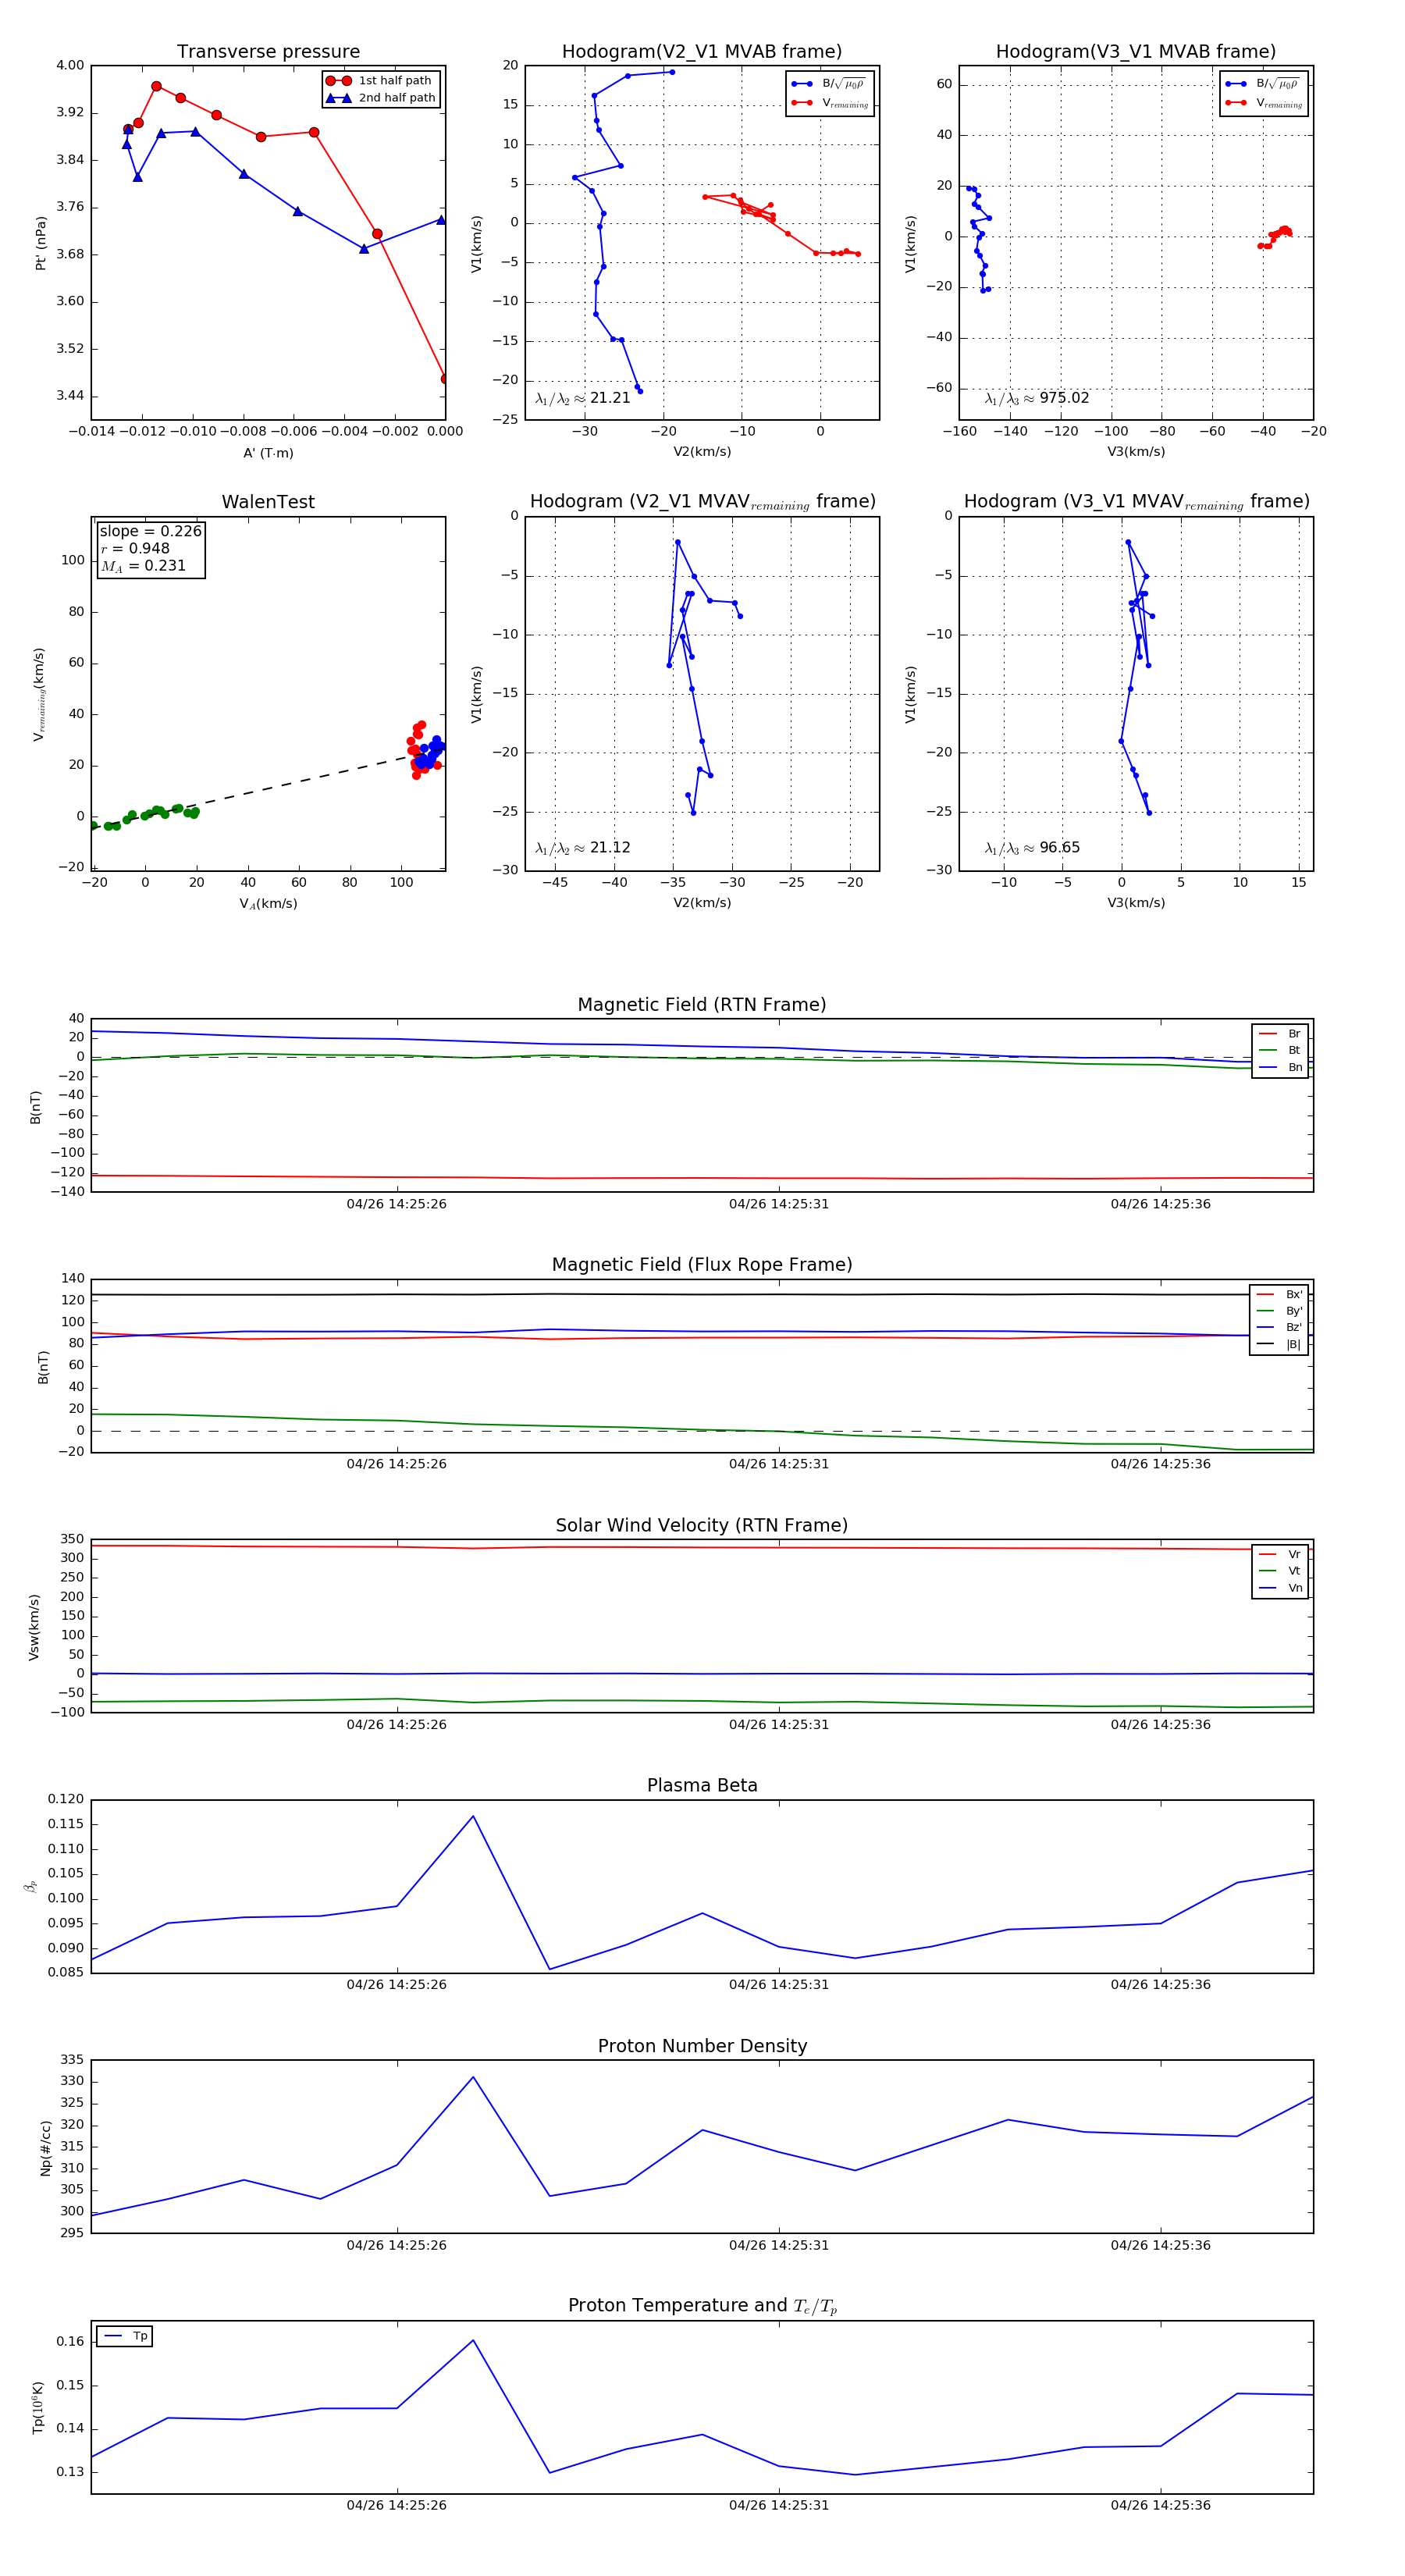Select the "Vr" legend entry
Viewport: 1405px width, 2576px height.
point(1280,1555)
